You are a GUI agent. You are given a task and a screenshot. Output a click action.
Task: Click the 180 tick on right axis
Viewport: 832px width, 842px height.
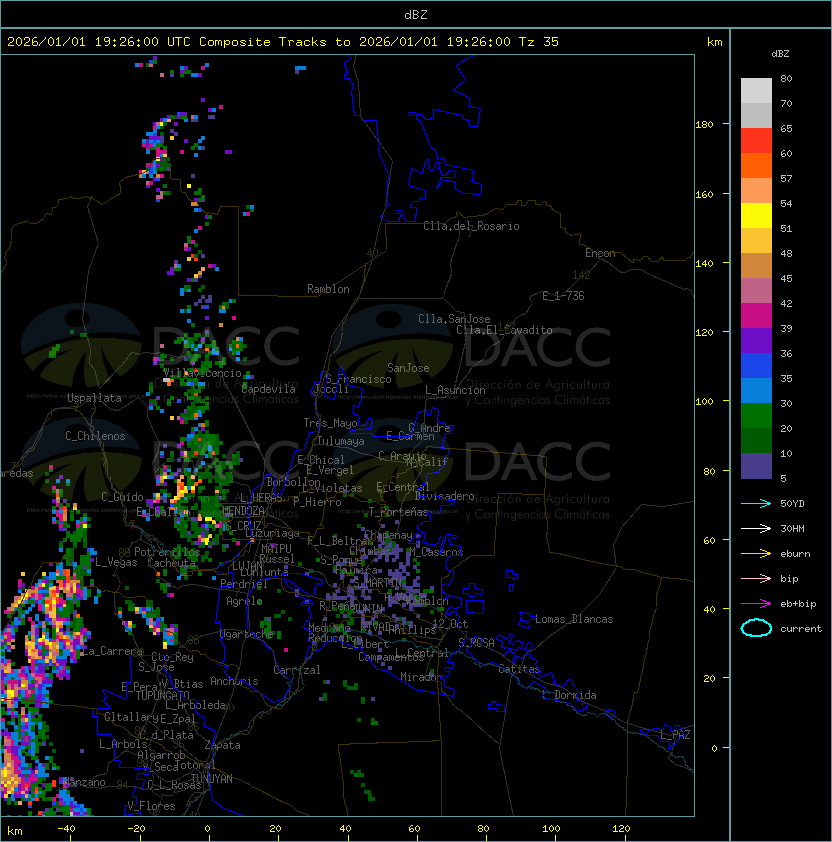click(x=704, y=125)
